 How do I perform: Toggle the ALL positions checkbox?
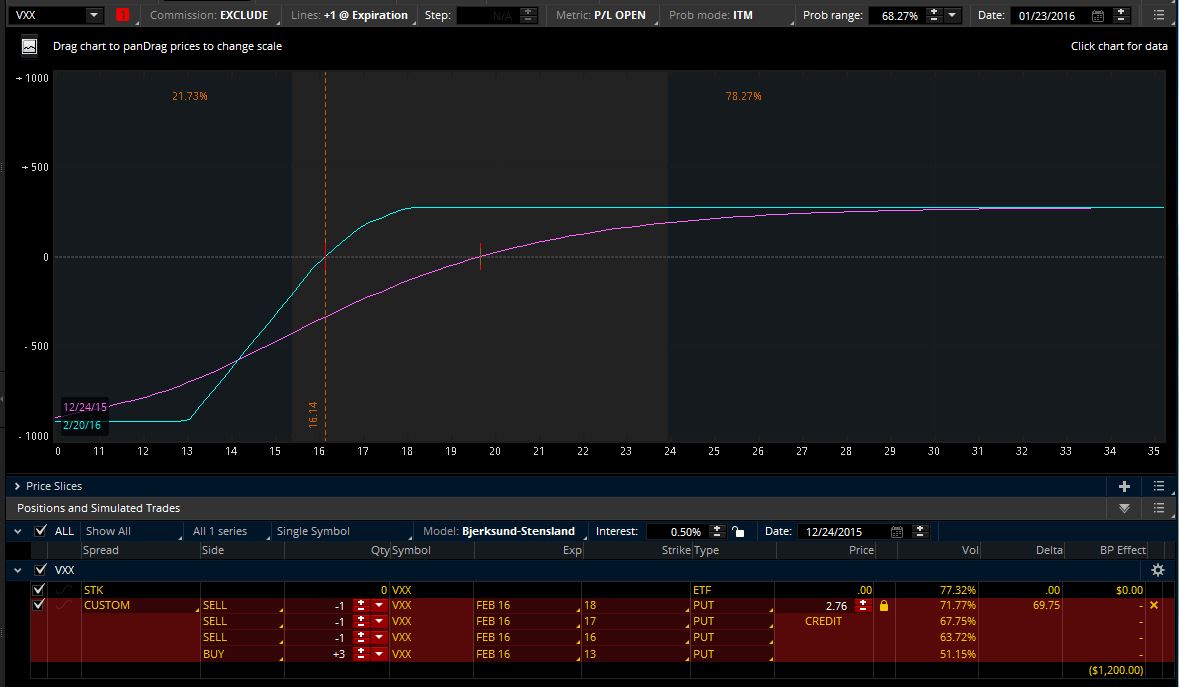[41, 531]
